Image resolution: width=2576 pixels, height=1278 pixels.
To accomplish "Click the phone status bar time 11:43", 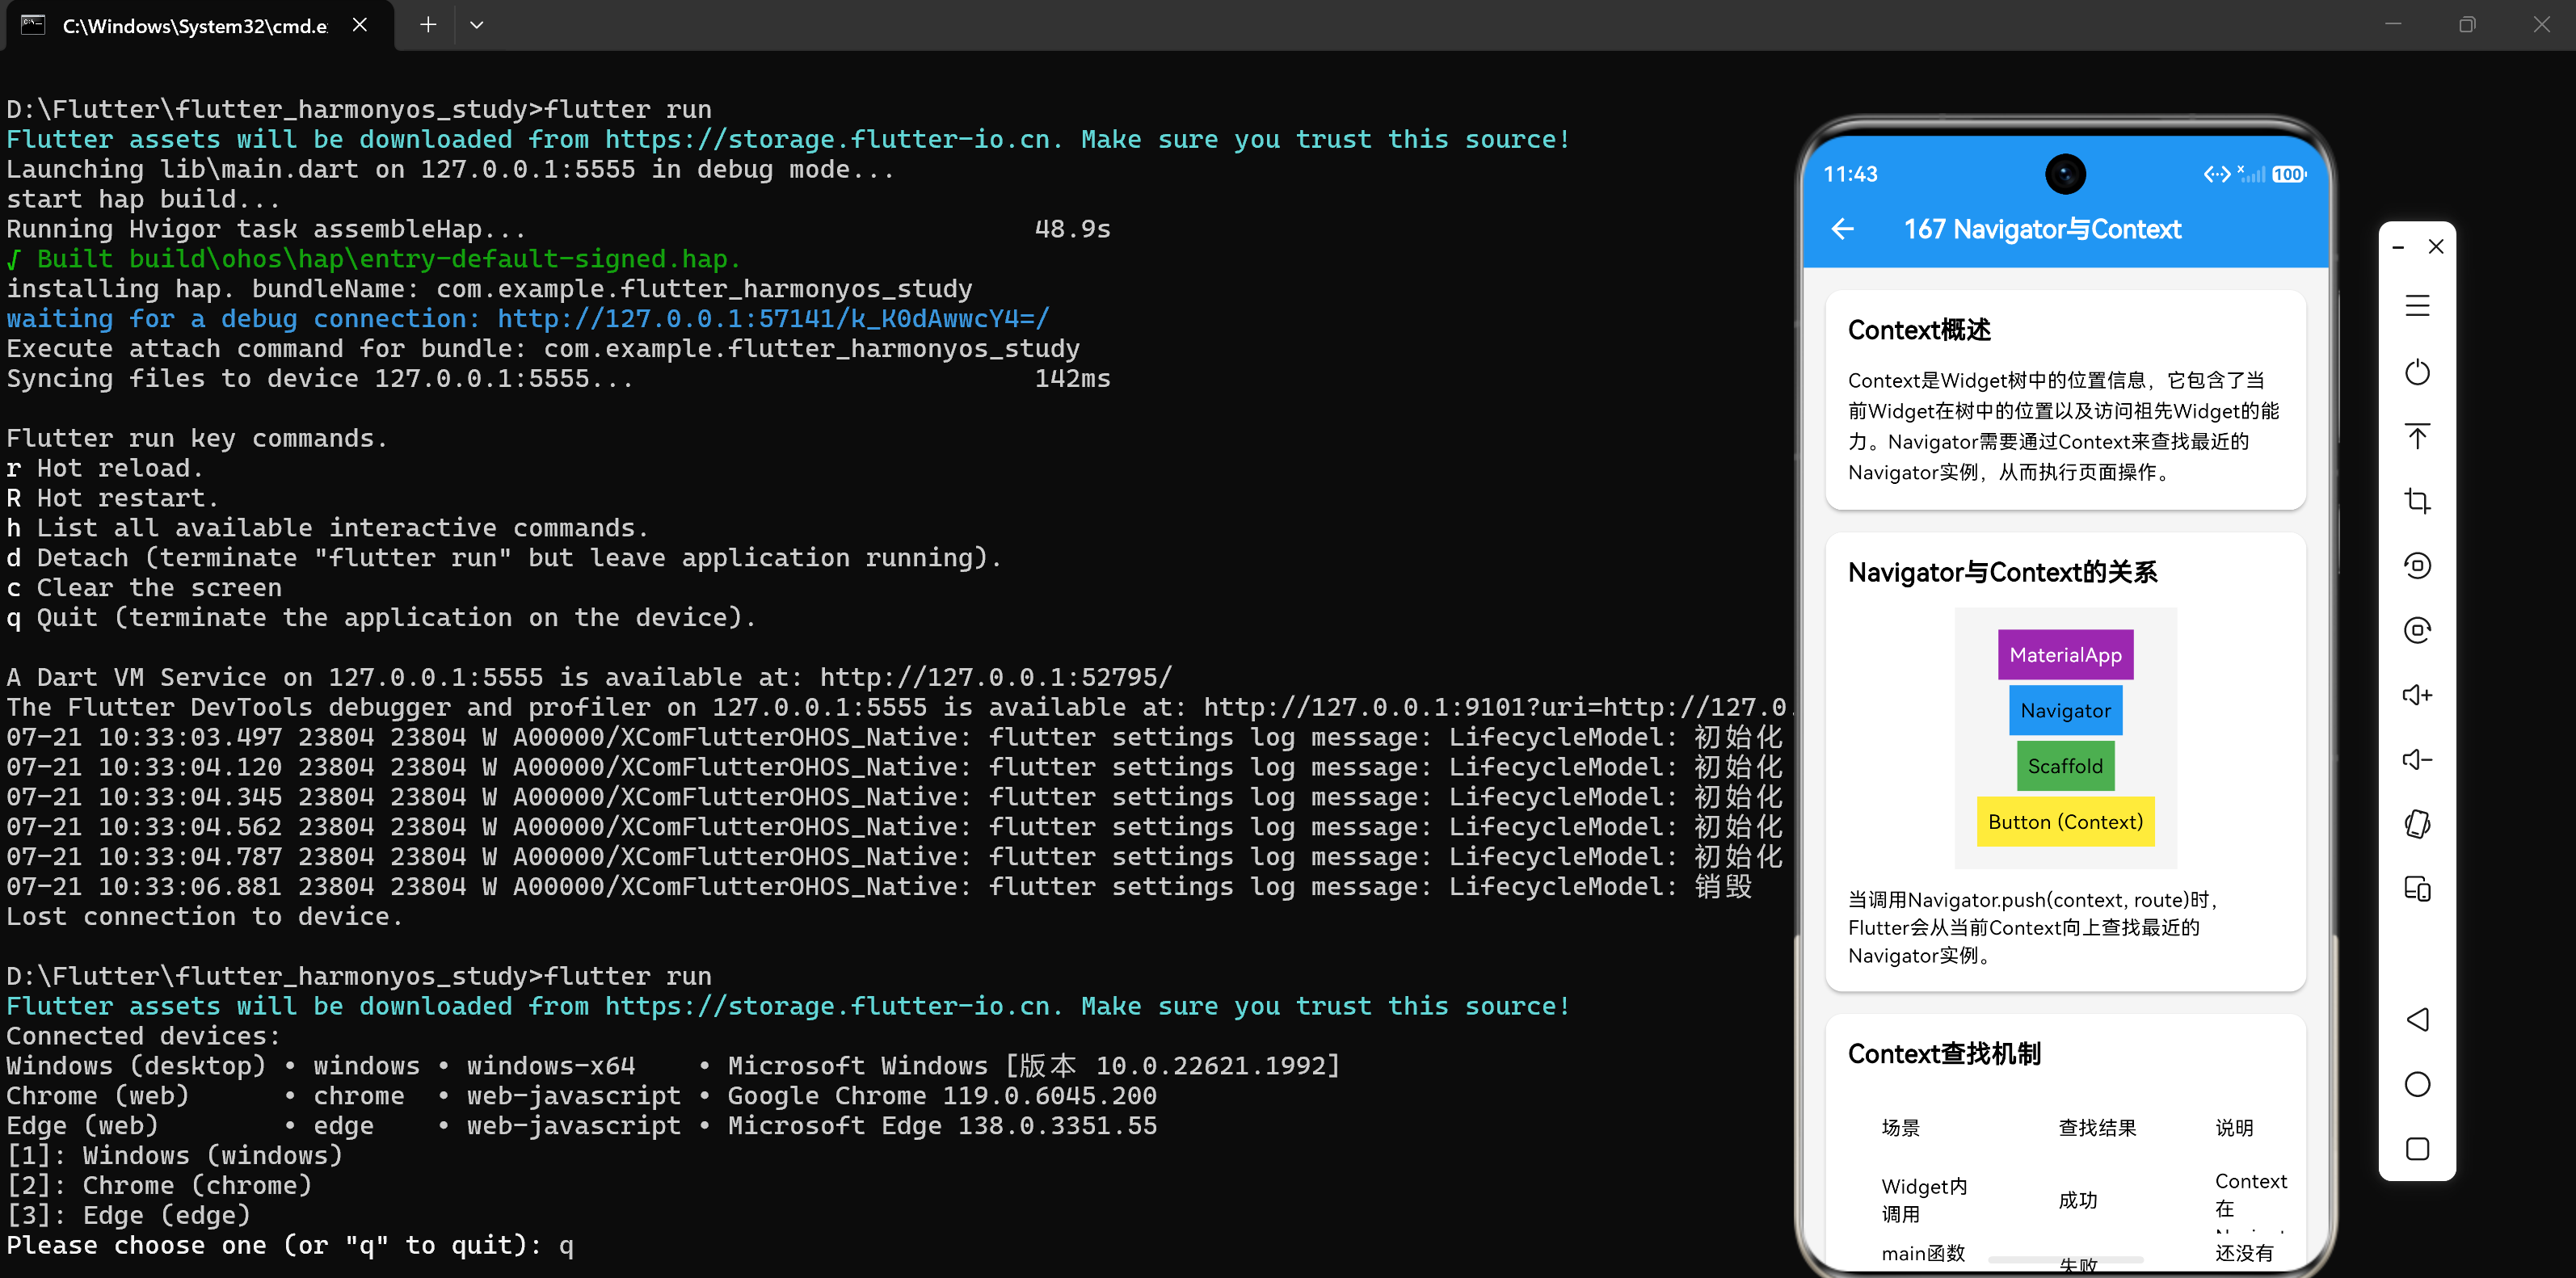I will click(1850, 174).
